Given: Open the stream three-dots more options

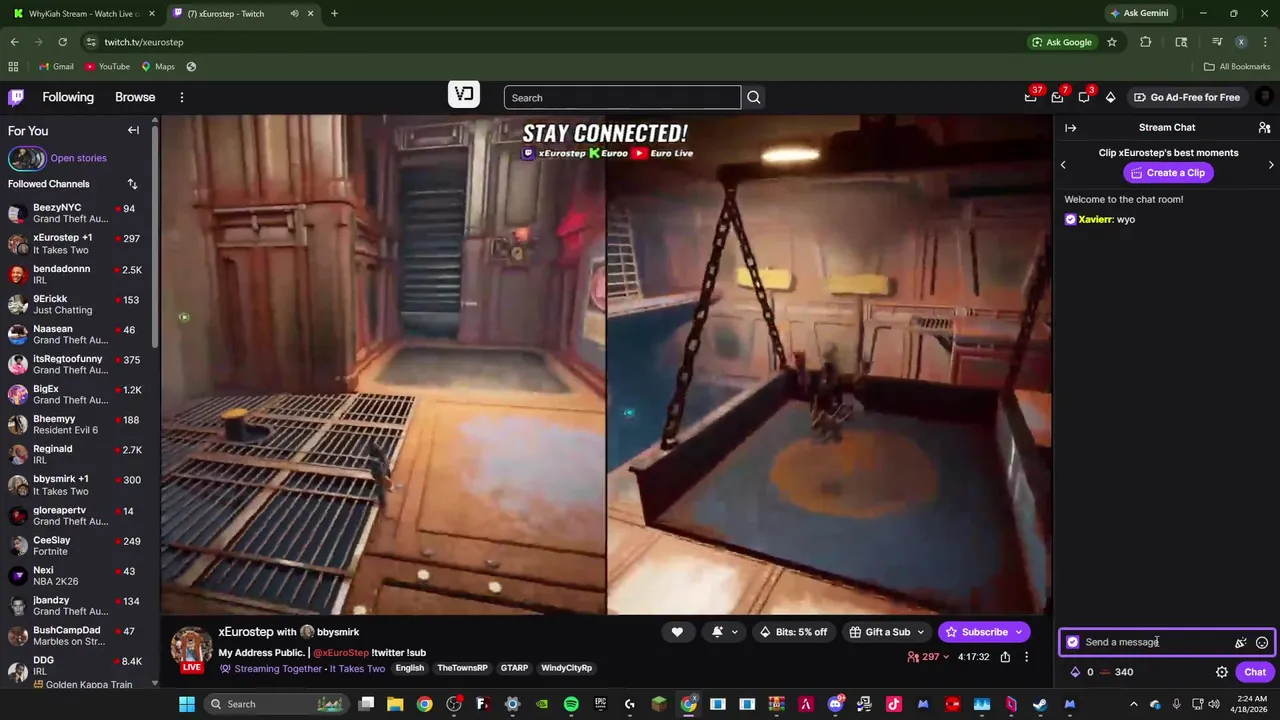Looking at the screenshot, I should pyautogui.click(x=1026, y=657).
